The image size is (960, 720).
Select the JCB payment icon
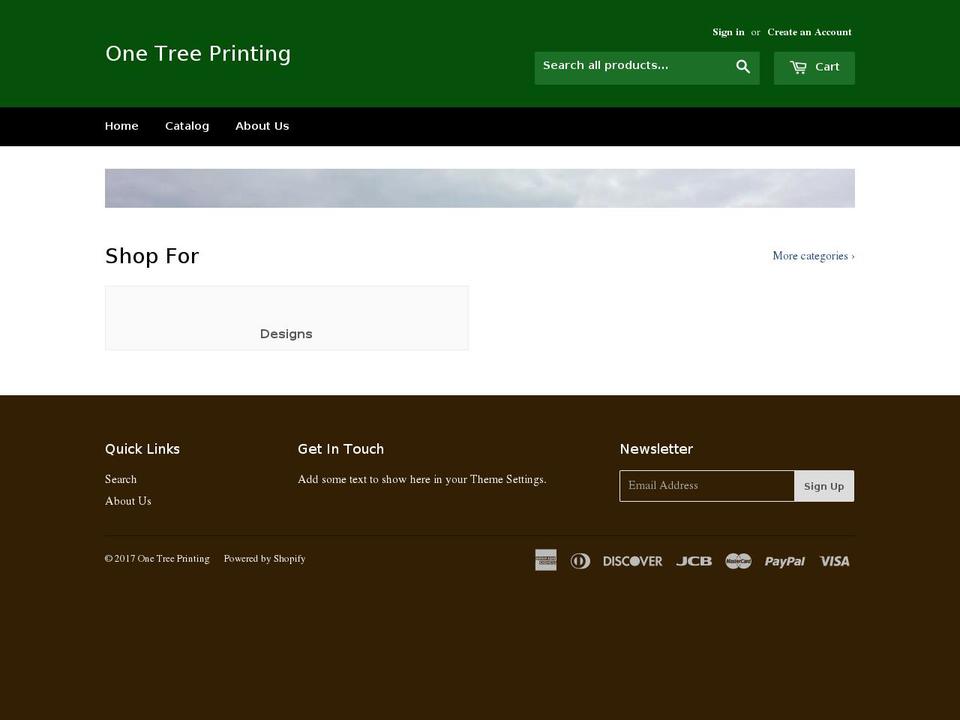point(693,560)
